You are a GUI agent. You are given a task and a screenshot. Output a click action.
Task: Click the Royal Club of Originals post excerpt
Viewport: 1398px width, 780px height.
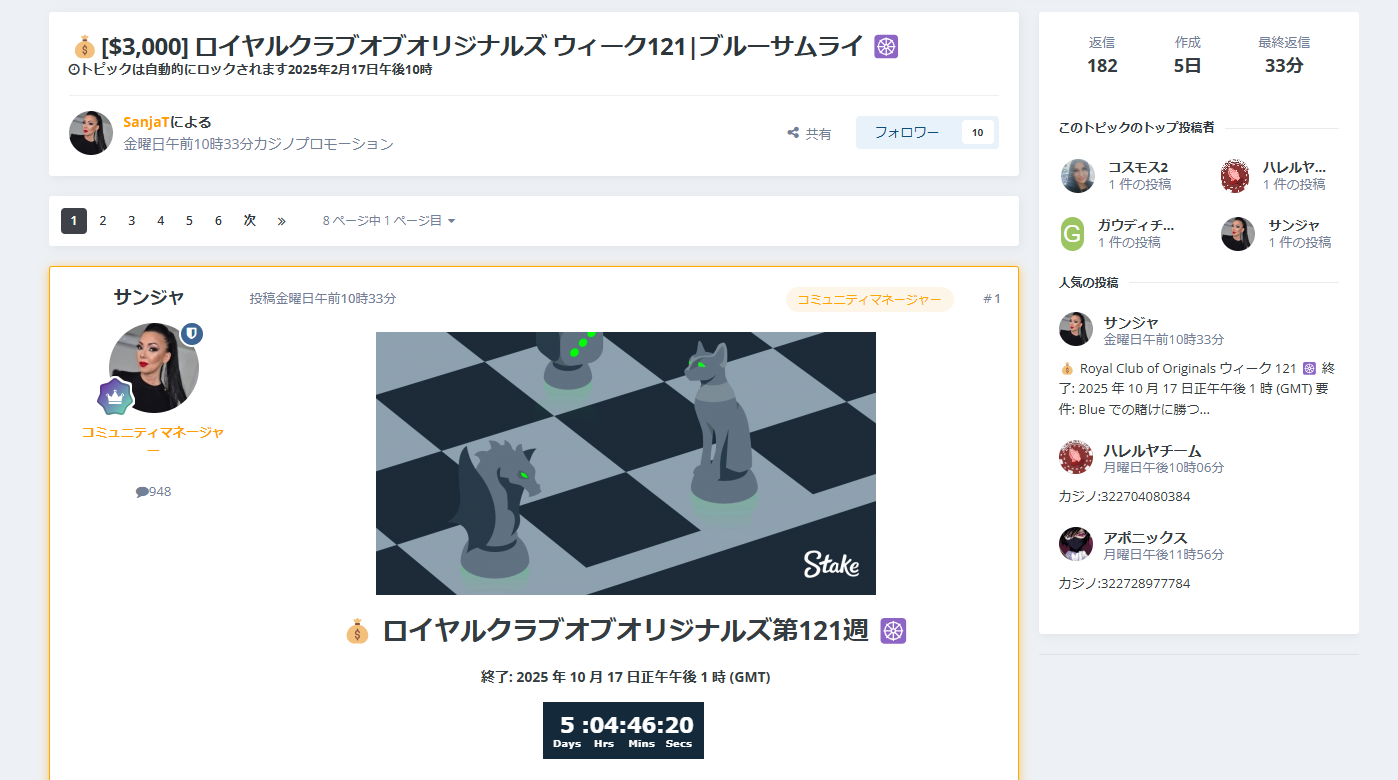coord(1195,389)
